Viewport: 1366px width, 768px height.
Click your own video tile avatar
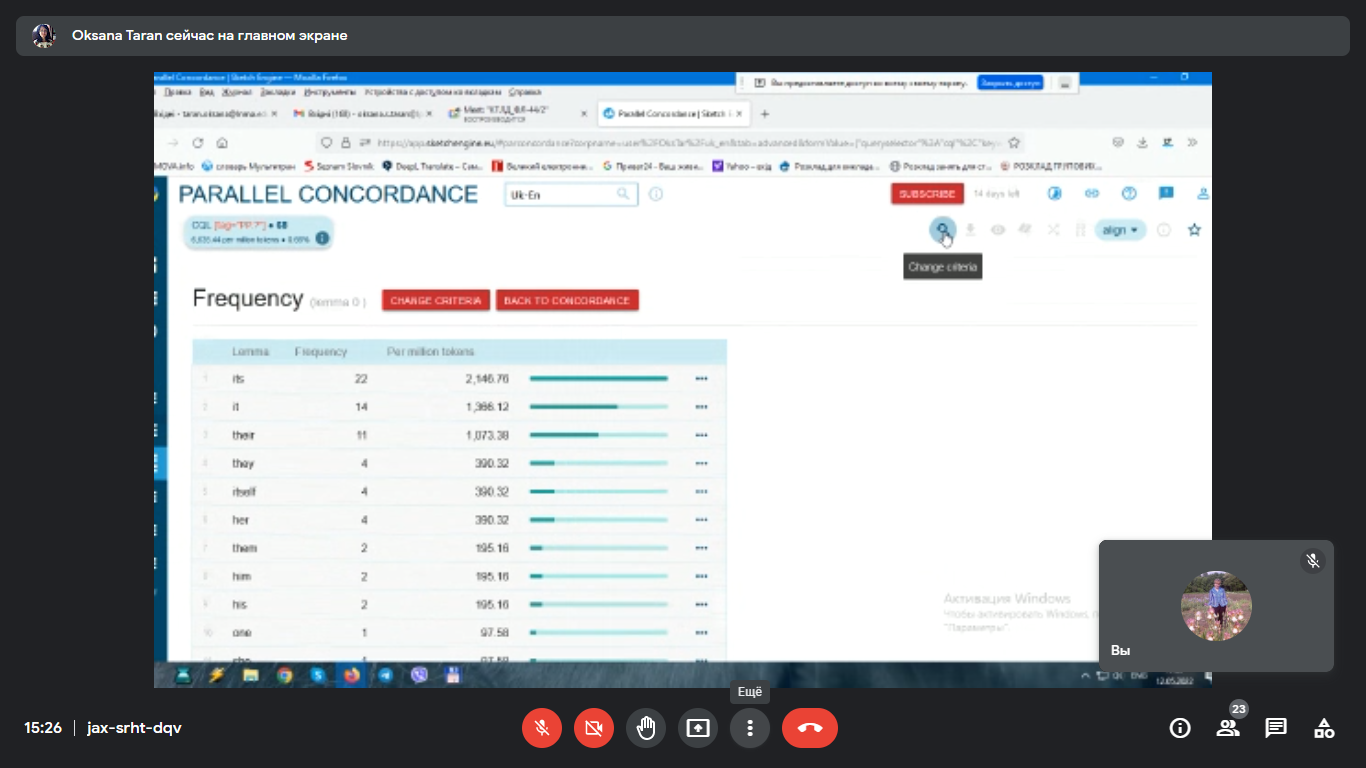click(1216, 605)
